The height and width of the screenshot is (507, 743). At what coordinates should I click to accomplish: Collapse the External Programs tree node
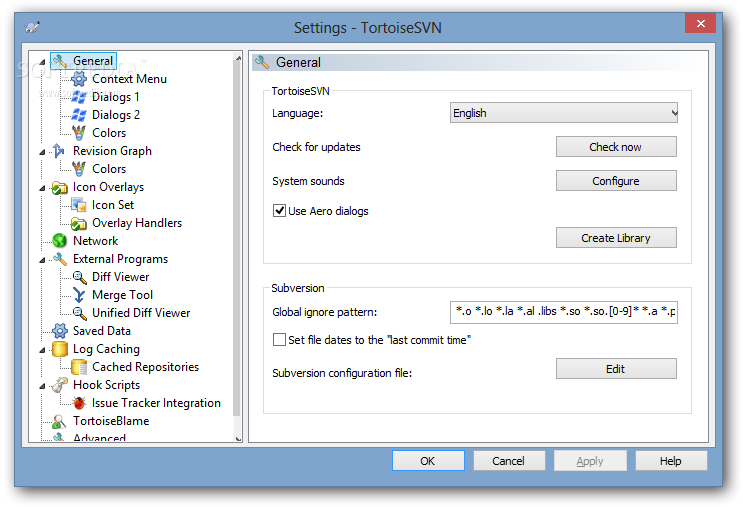[43, 260]
